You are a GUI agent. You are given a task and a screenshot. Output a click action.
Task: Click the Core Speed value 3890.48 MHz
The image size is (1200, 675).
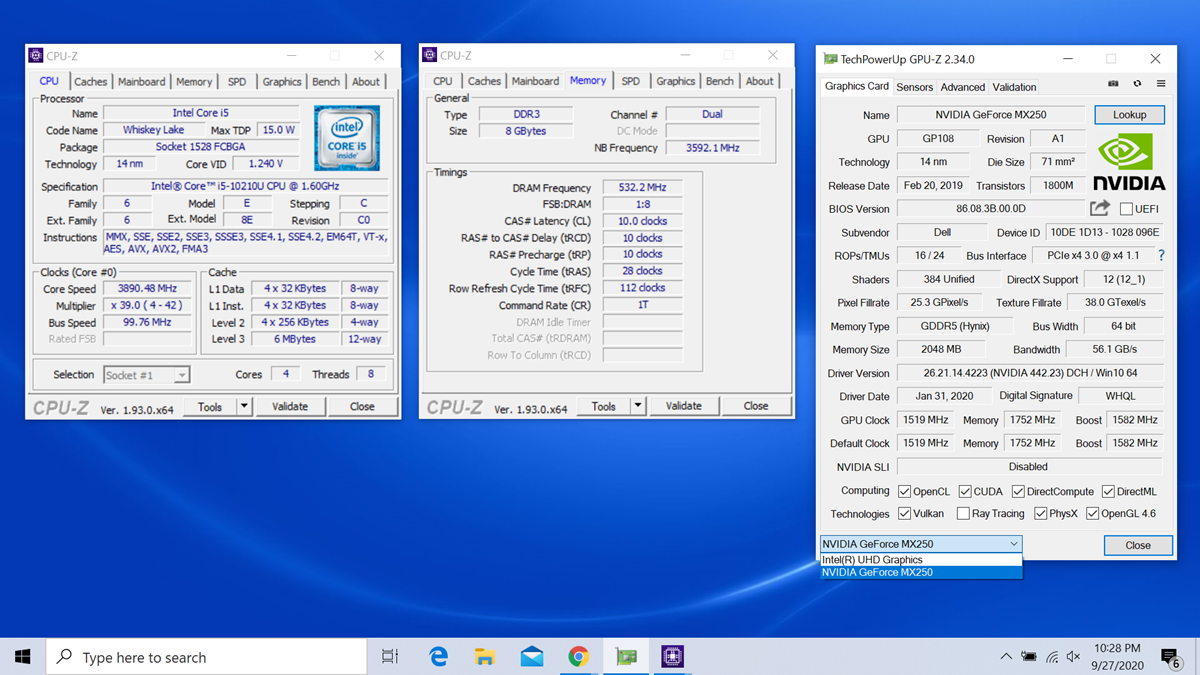(x=145, y=289)
